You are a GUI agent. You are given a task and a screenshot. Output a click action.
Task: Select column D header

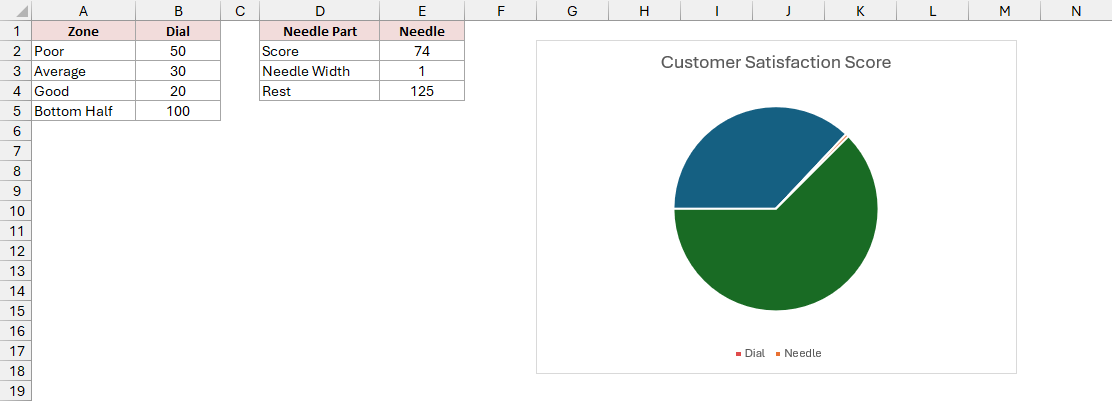319,11
